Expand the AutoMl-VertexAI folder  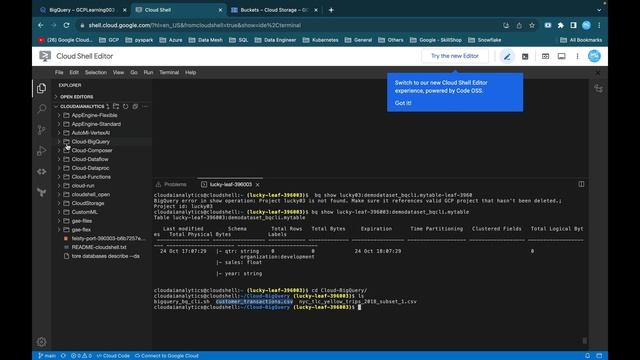tap(91, 133)
